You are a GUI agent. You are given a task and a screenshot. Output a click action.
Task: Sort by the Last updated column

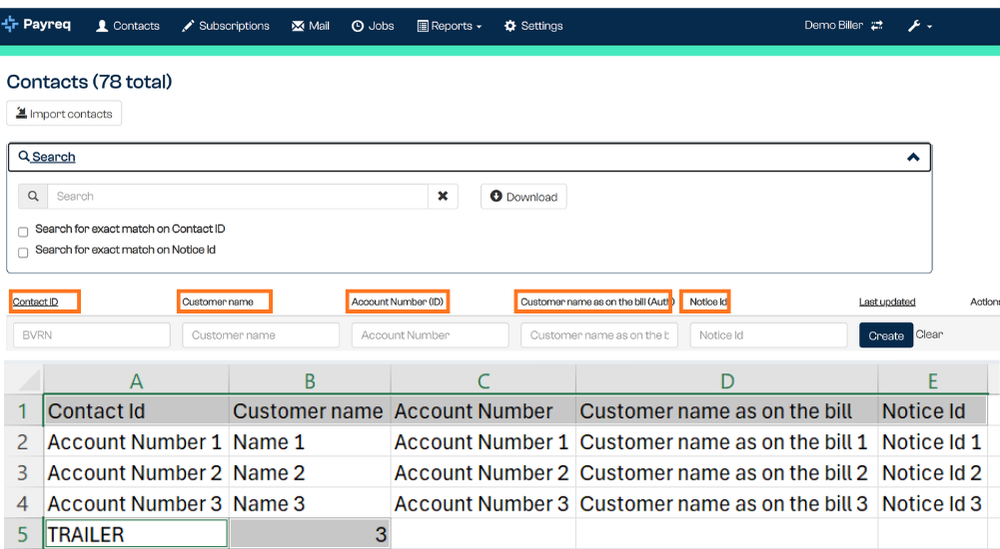pyautogui.click(x=886, y=302)
